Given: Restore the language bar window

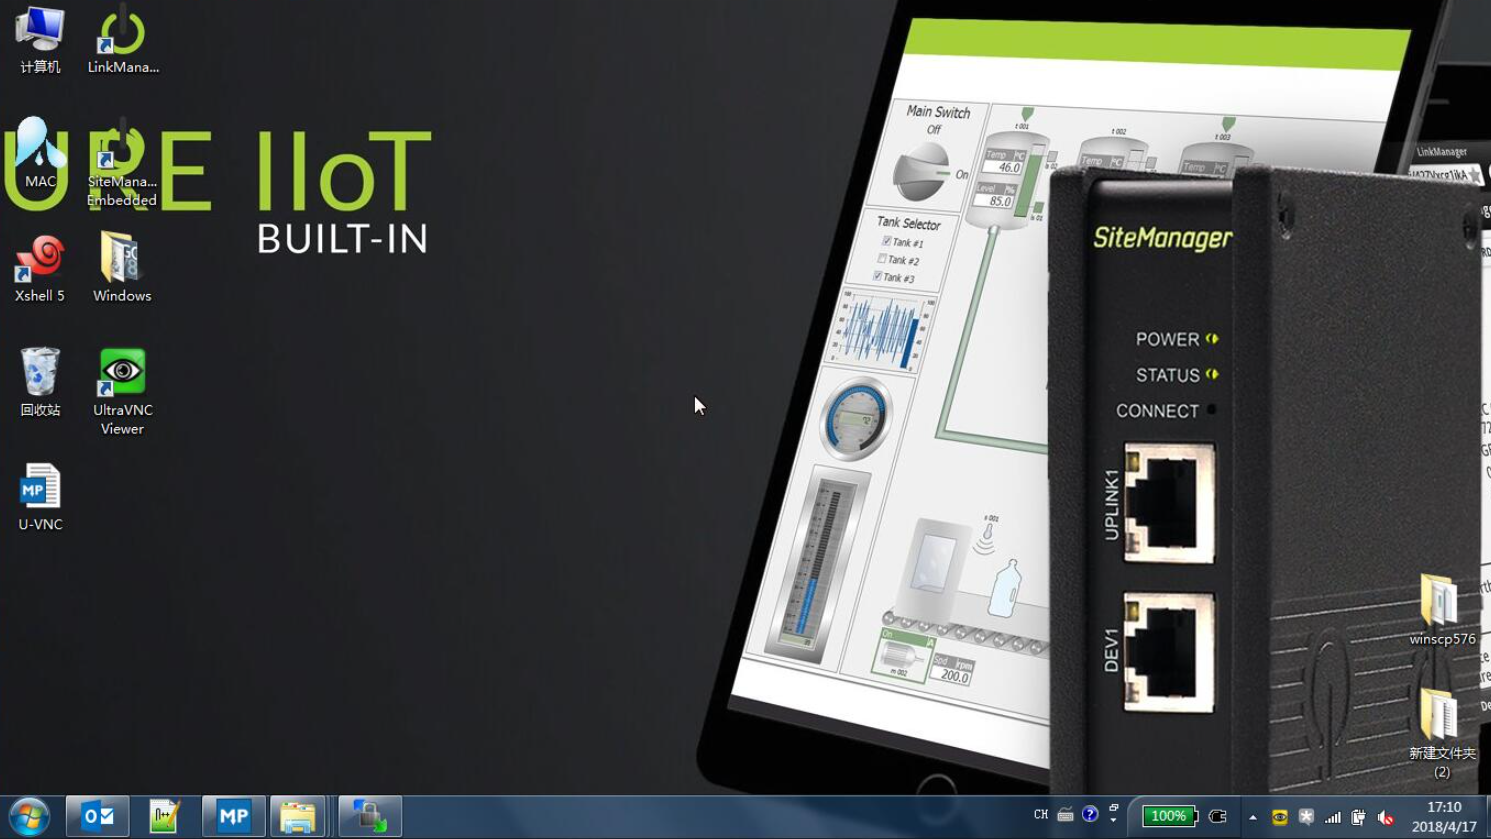Looking at the screenshot, I should (x=1114, y=808).
